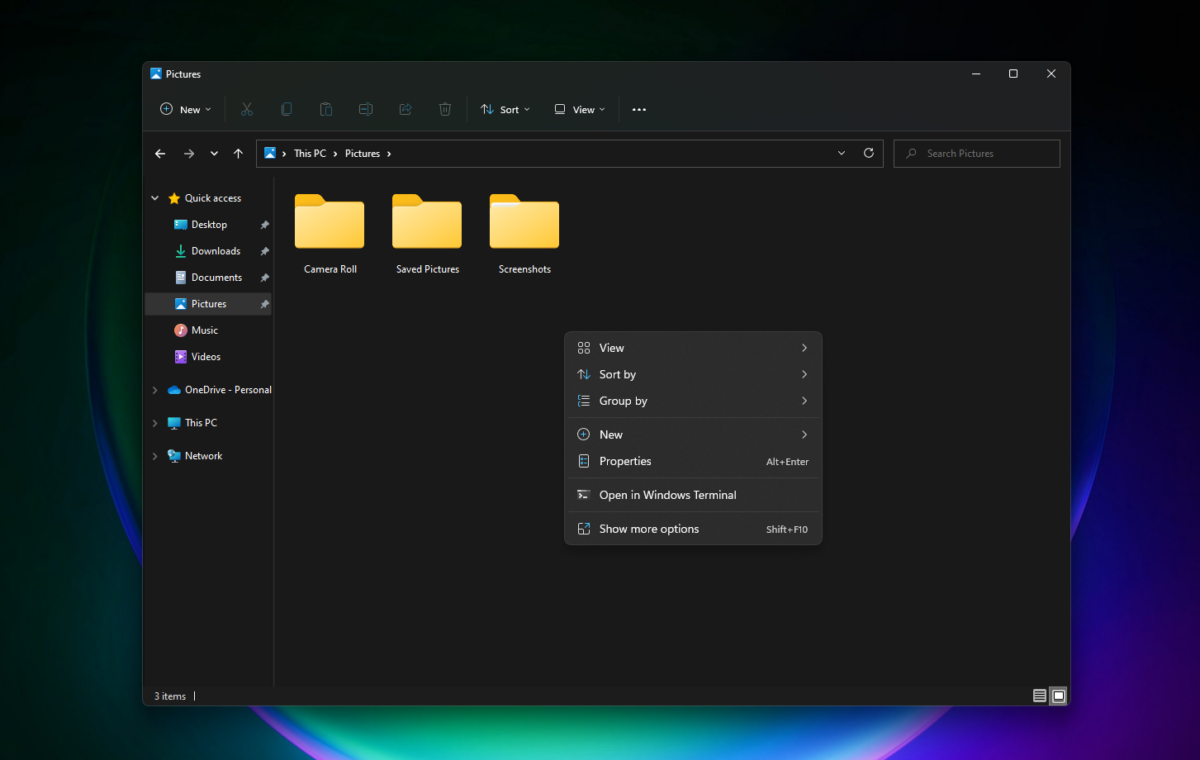
Task: Open Desktop in Quick access
Action: tap(208, 225)
